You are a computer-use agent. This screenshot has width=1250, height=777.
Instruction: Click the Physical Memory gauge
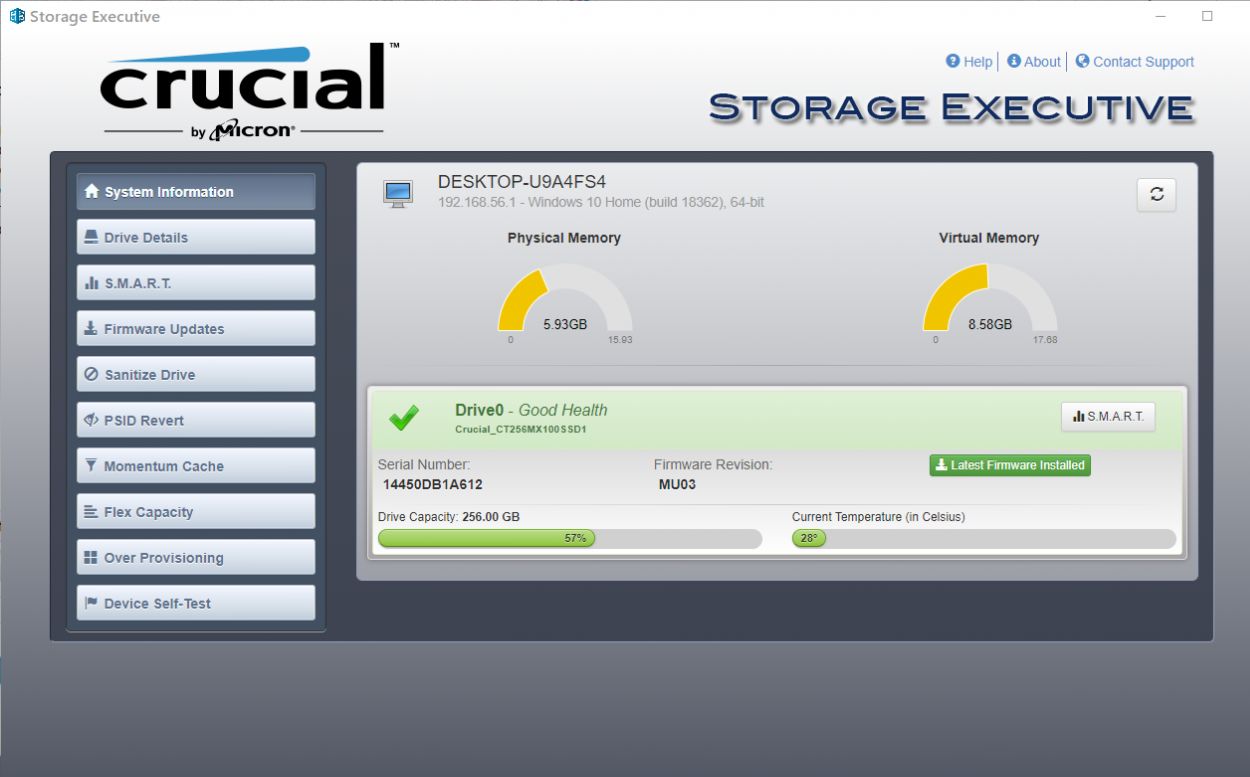pyautogui.click(x=565, y=298)
